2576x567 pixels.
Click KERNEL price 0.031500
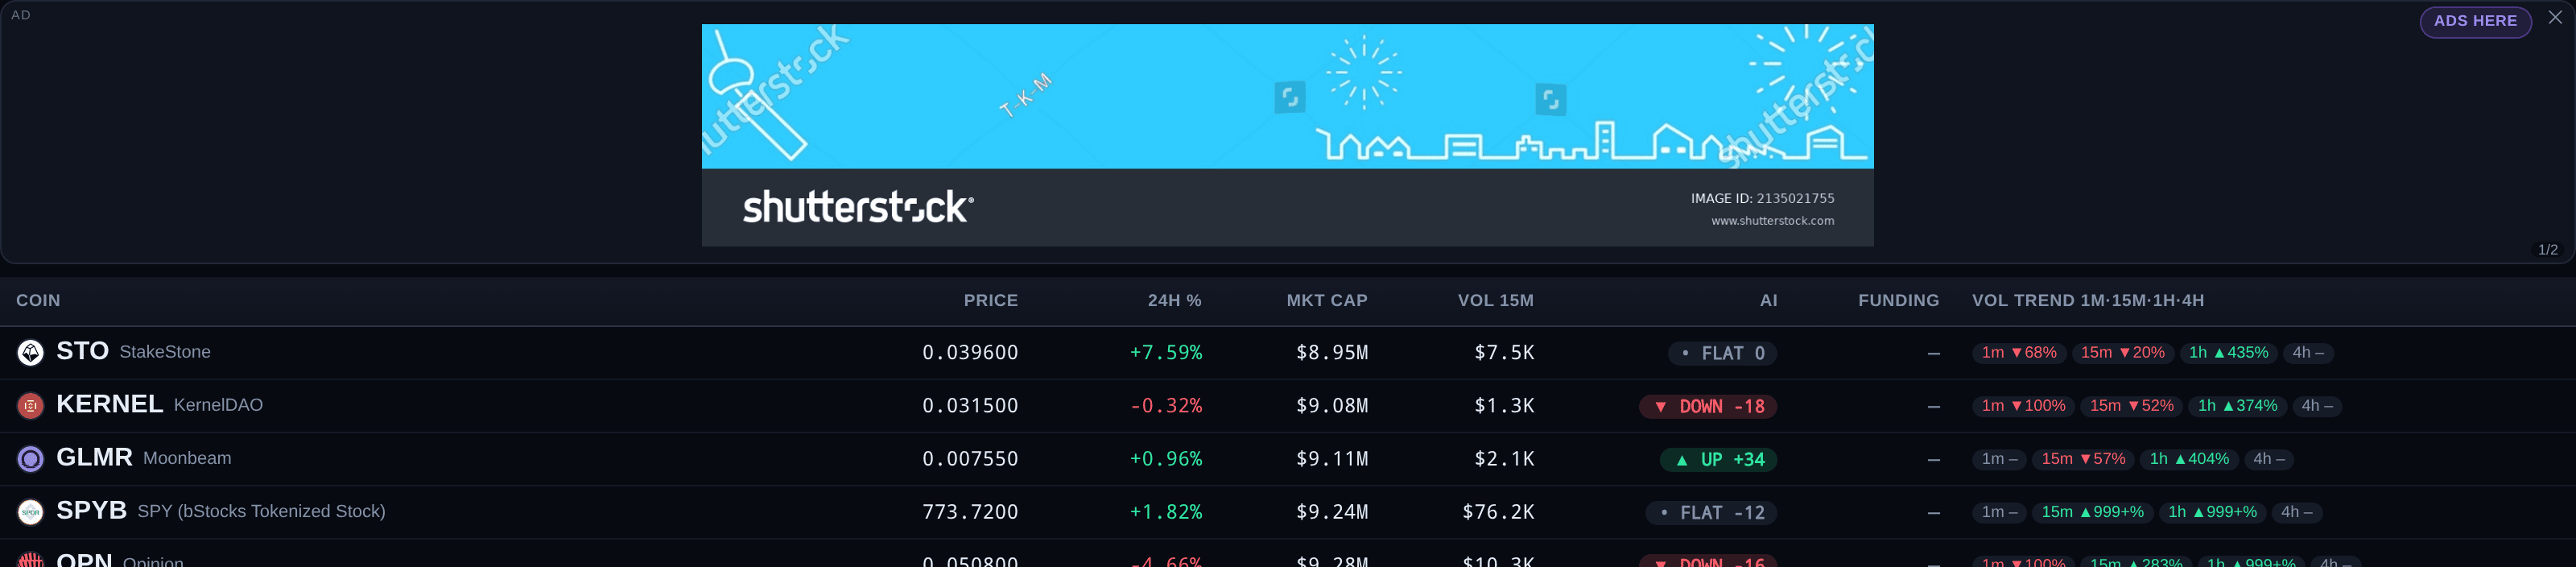(x=970, y=405)
